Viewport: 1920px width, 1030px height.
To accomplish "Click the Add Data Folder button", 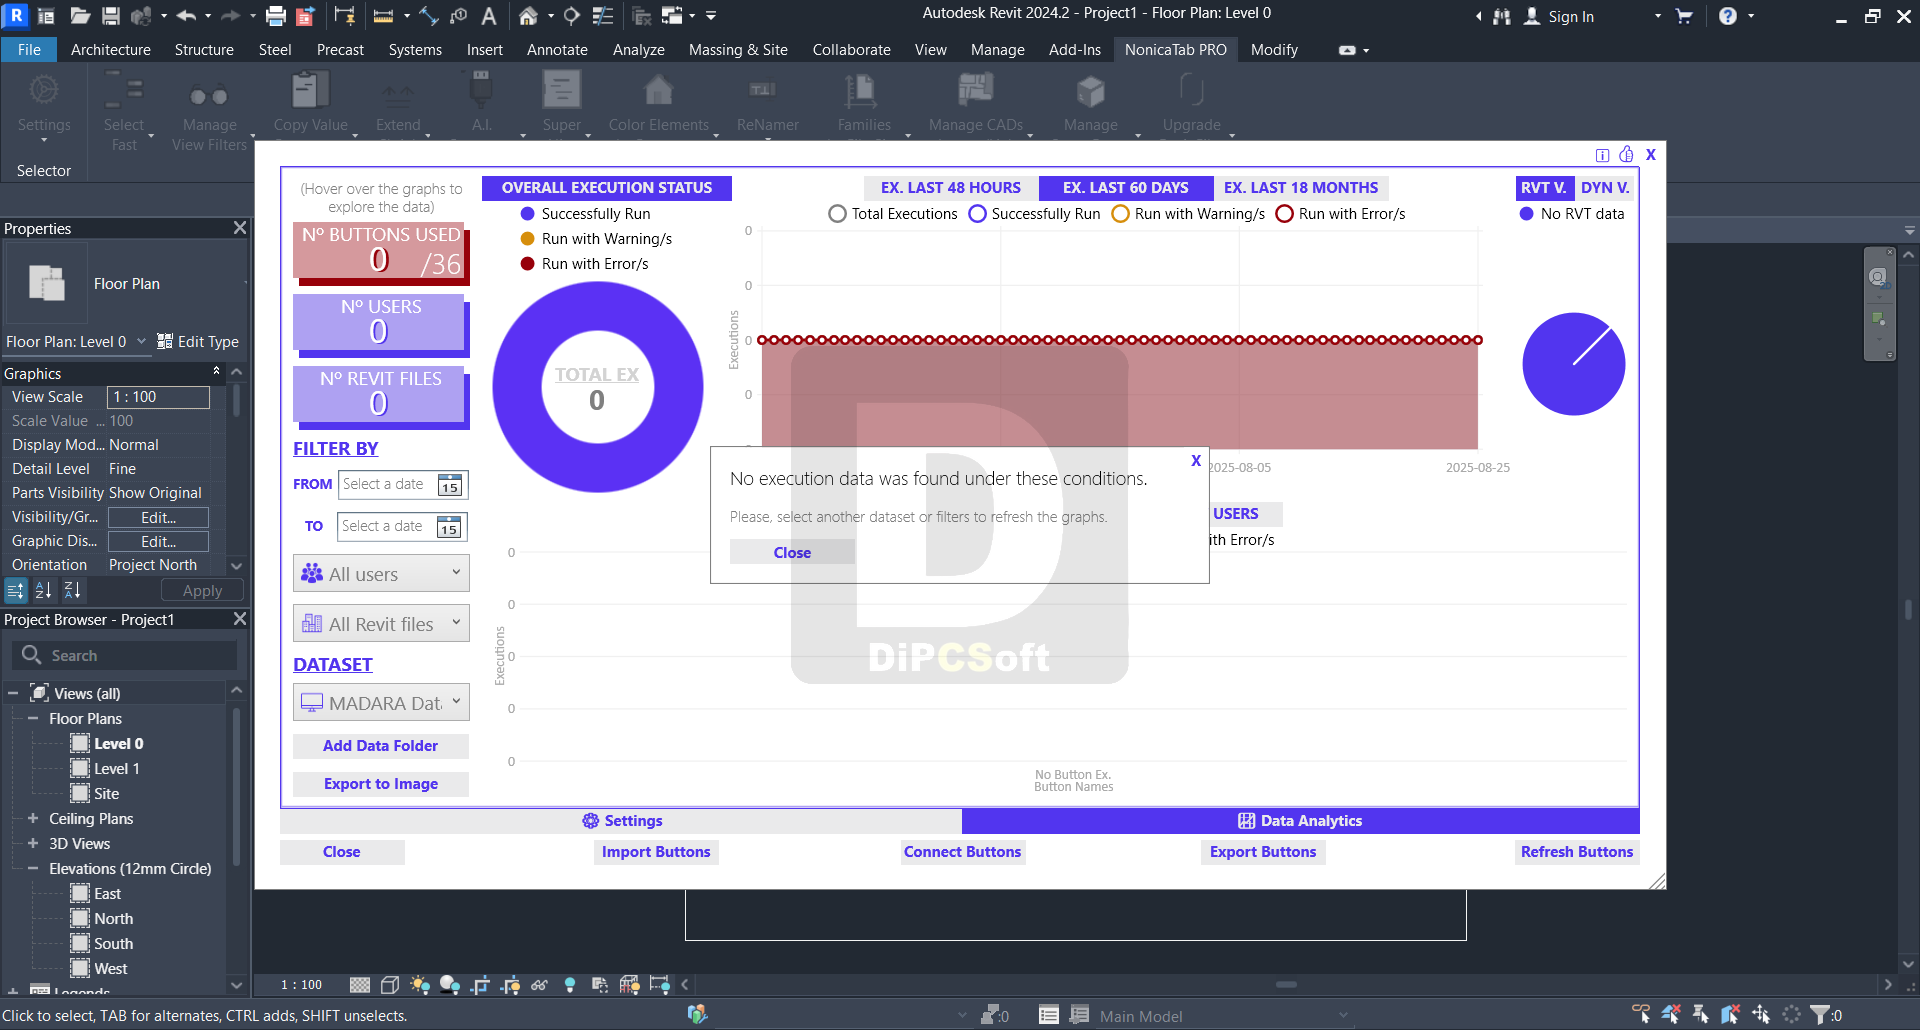I will point(380,746).
